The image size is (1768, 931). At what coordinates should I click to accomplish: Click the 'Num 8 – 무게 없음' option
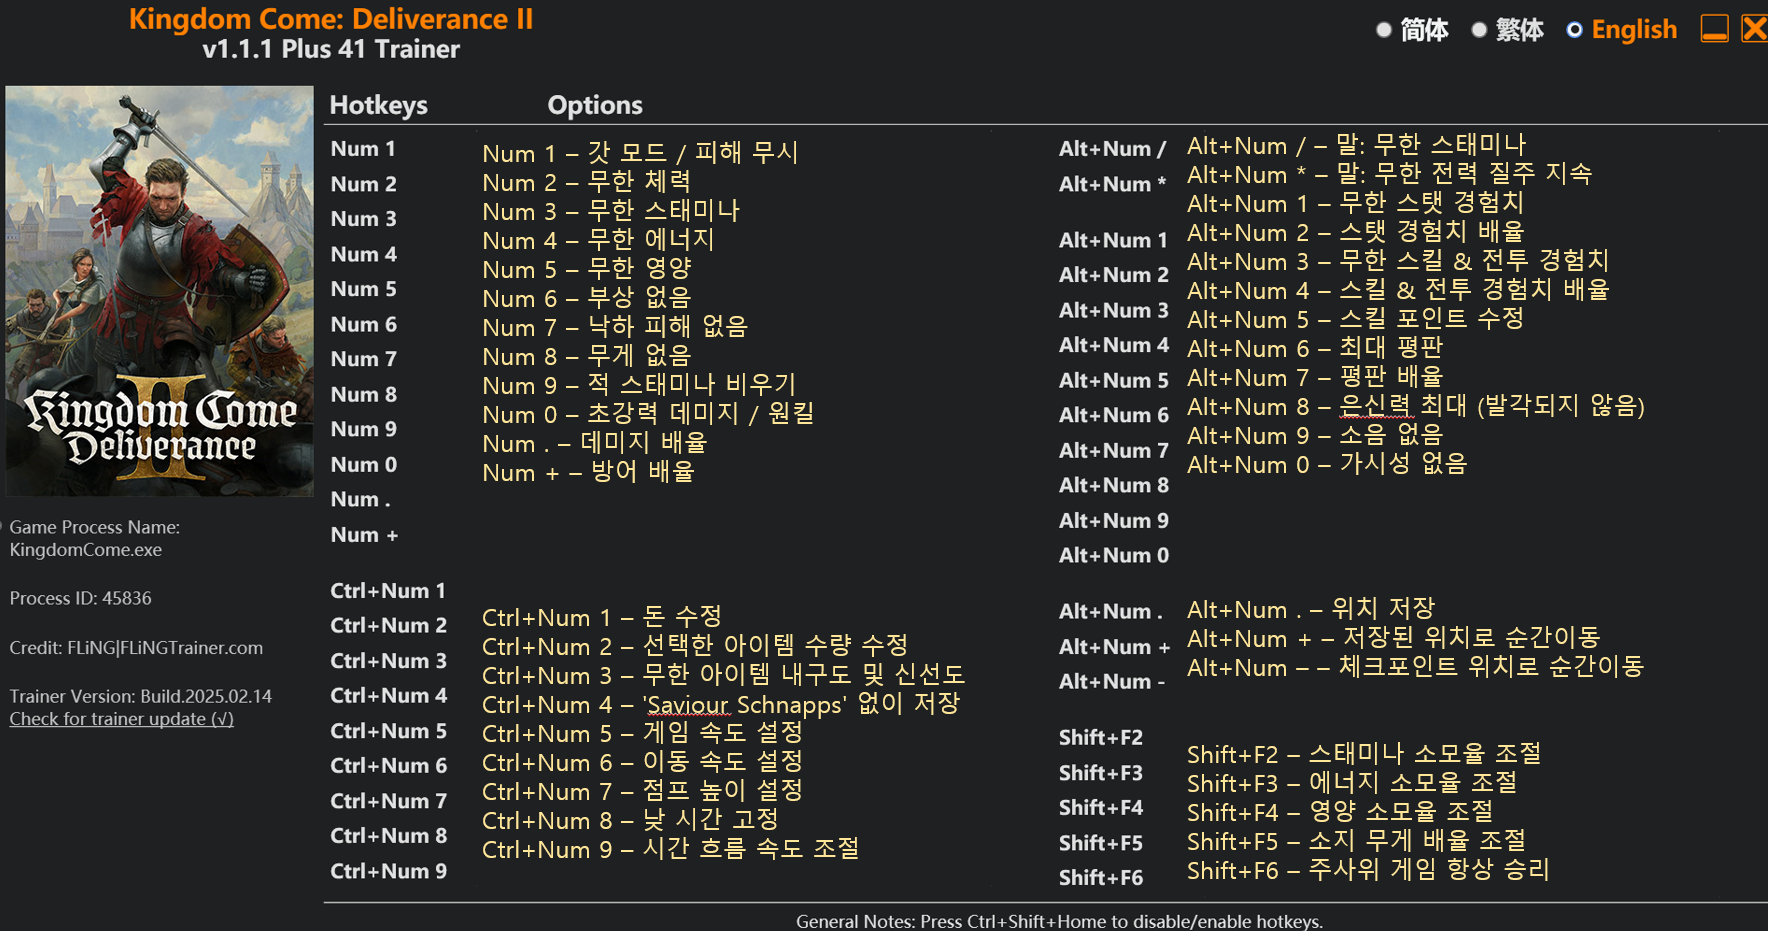click(586, 356)
